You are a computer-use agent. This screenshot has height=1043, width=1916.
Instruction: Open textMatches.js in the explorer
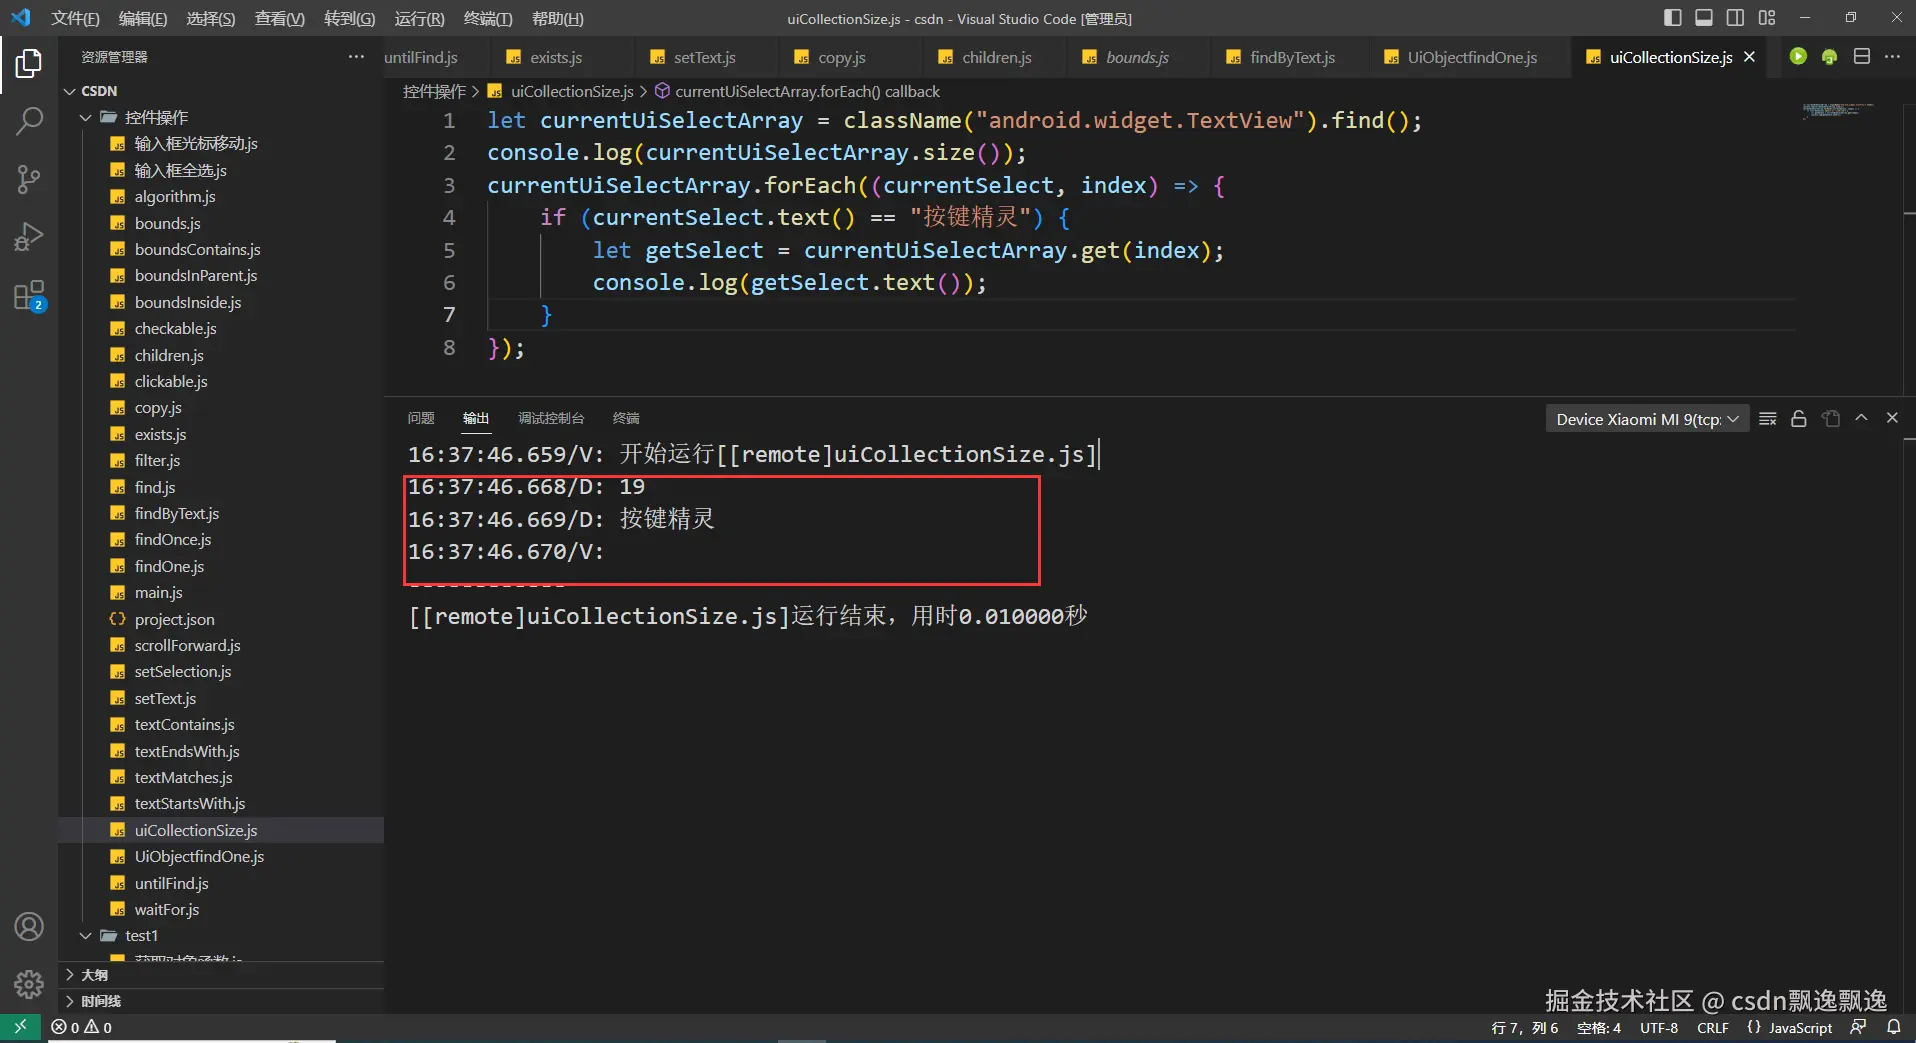[183, 778]
